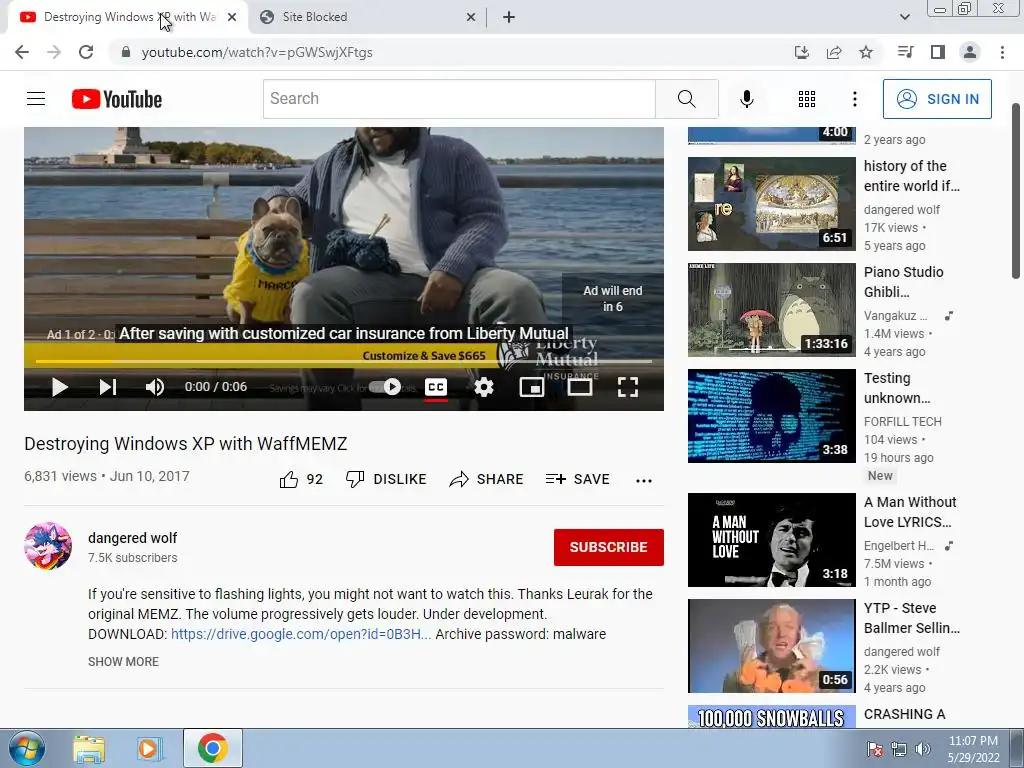Reload the YouTube page
1024x768 pixels.
point(86,52)
